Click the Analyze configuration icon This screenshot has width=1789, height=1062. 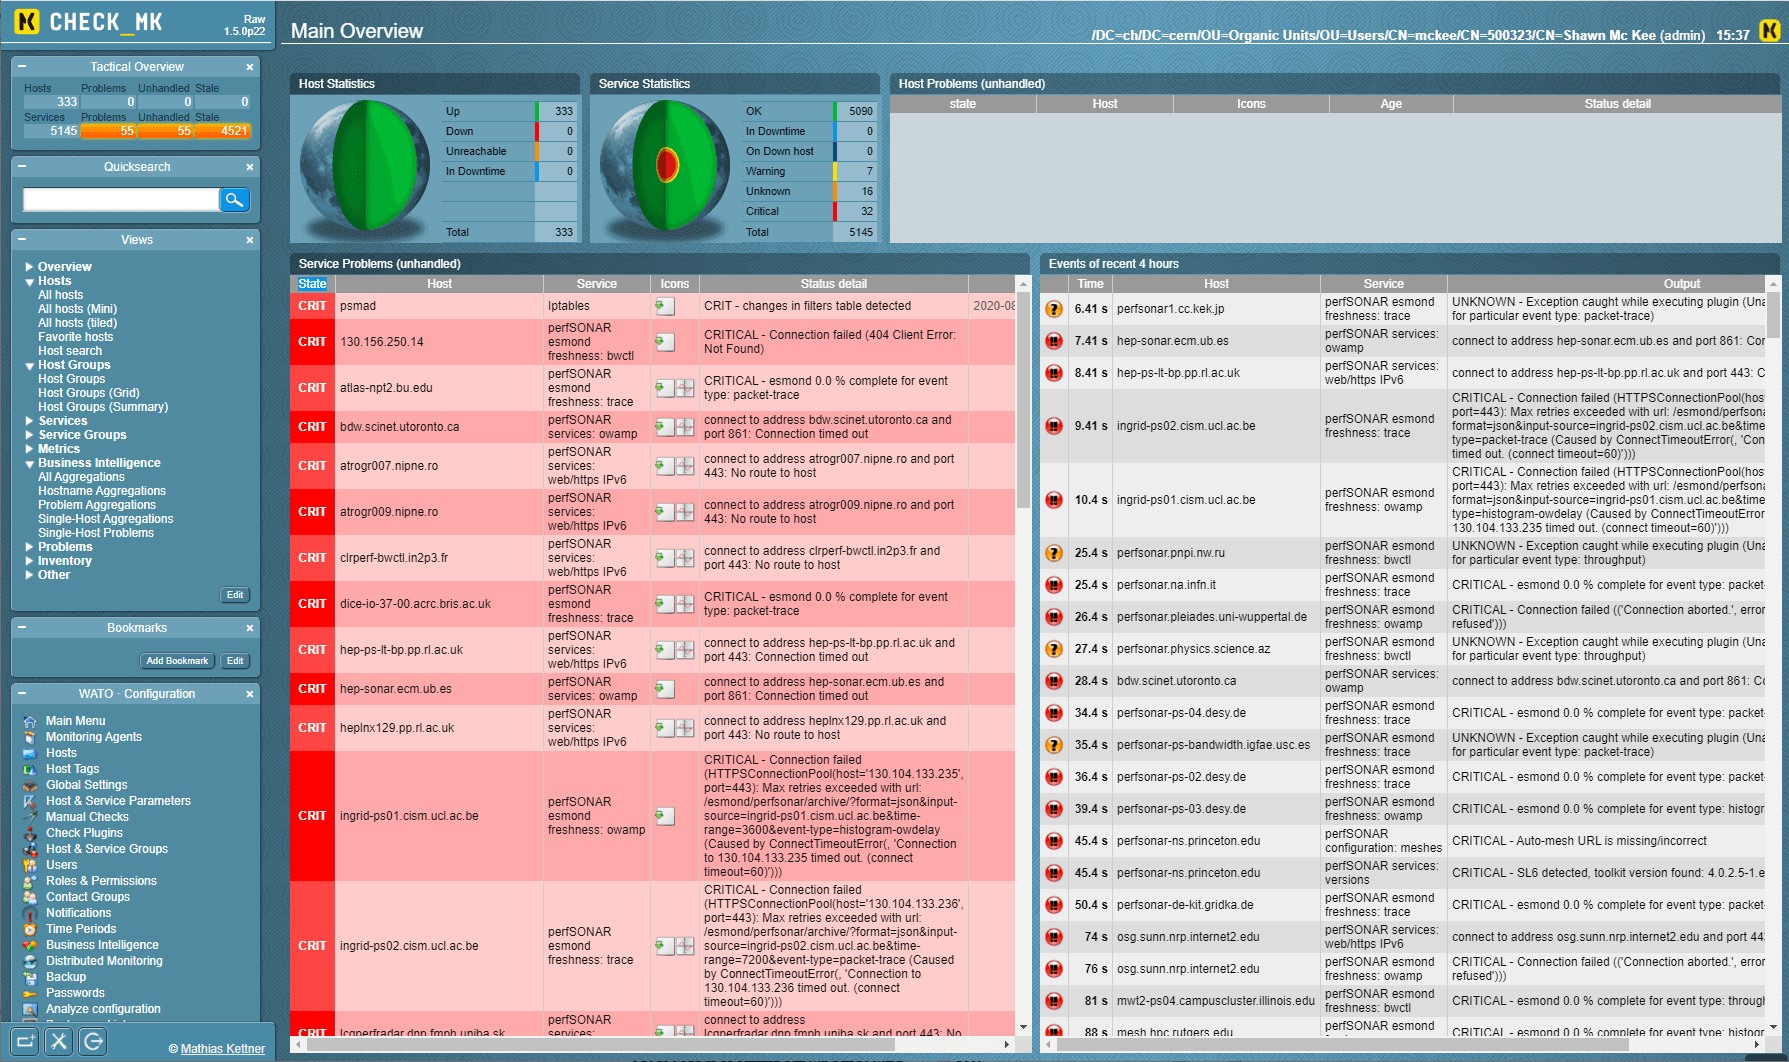click(30, 1009)
